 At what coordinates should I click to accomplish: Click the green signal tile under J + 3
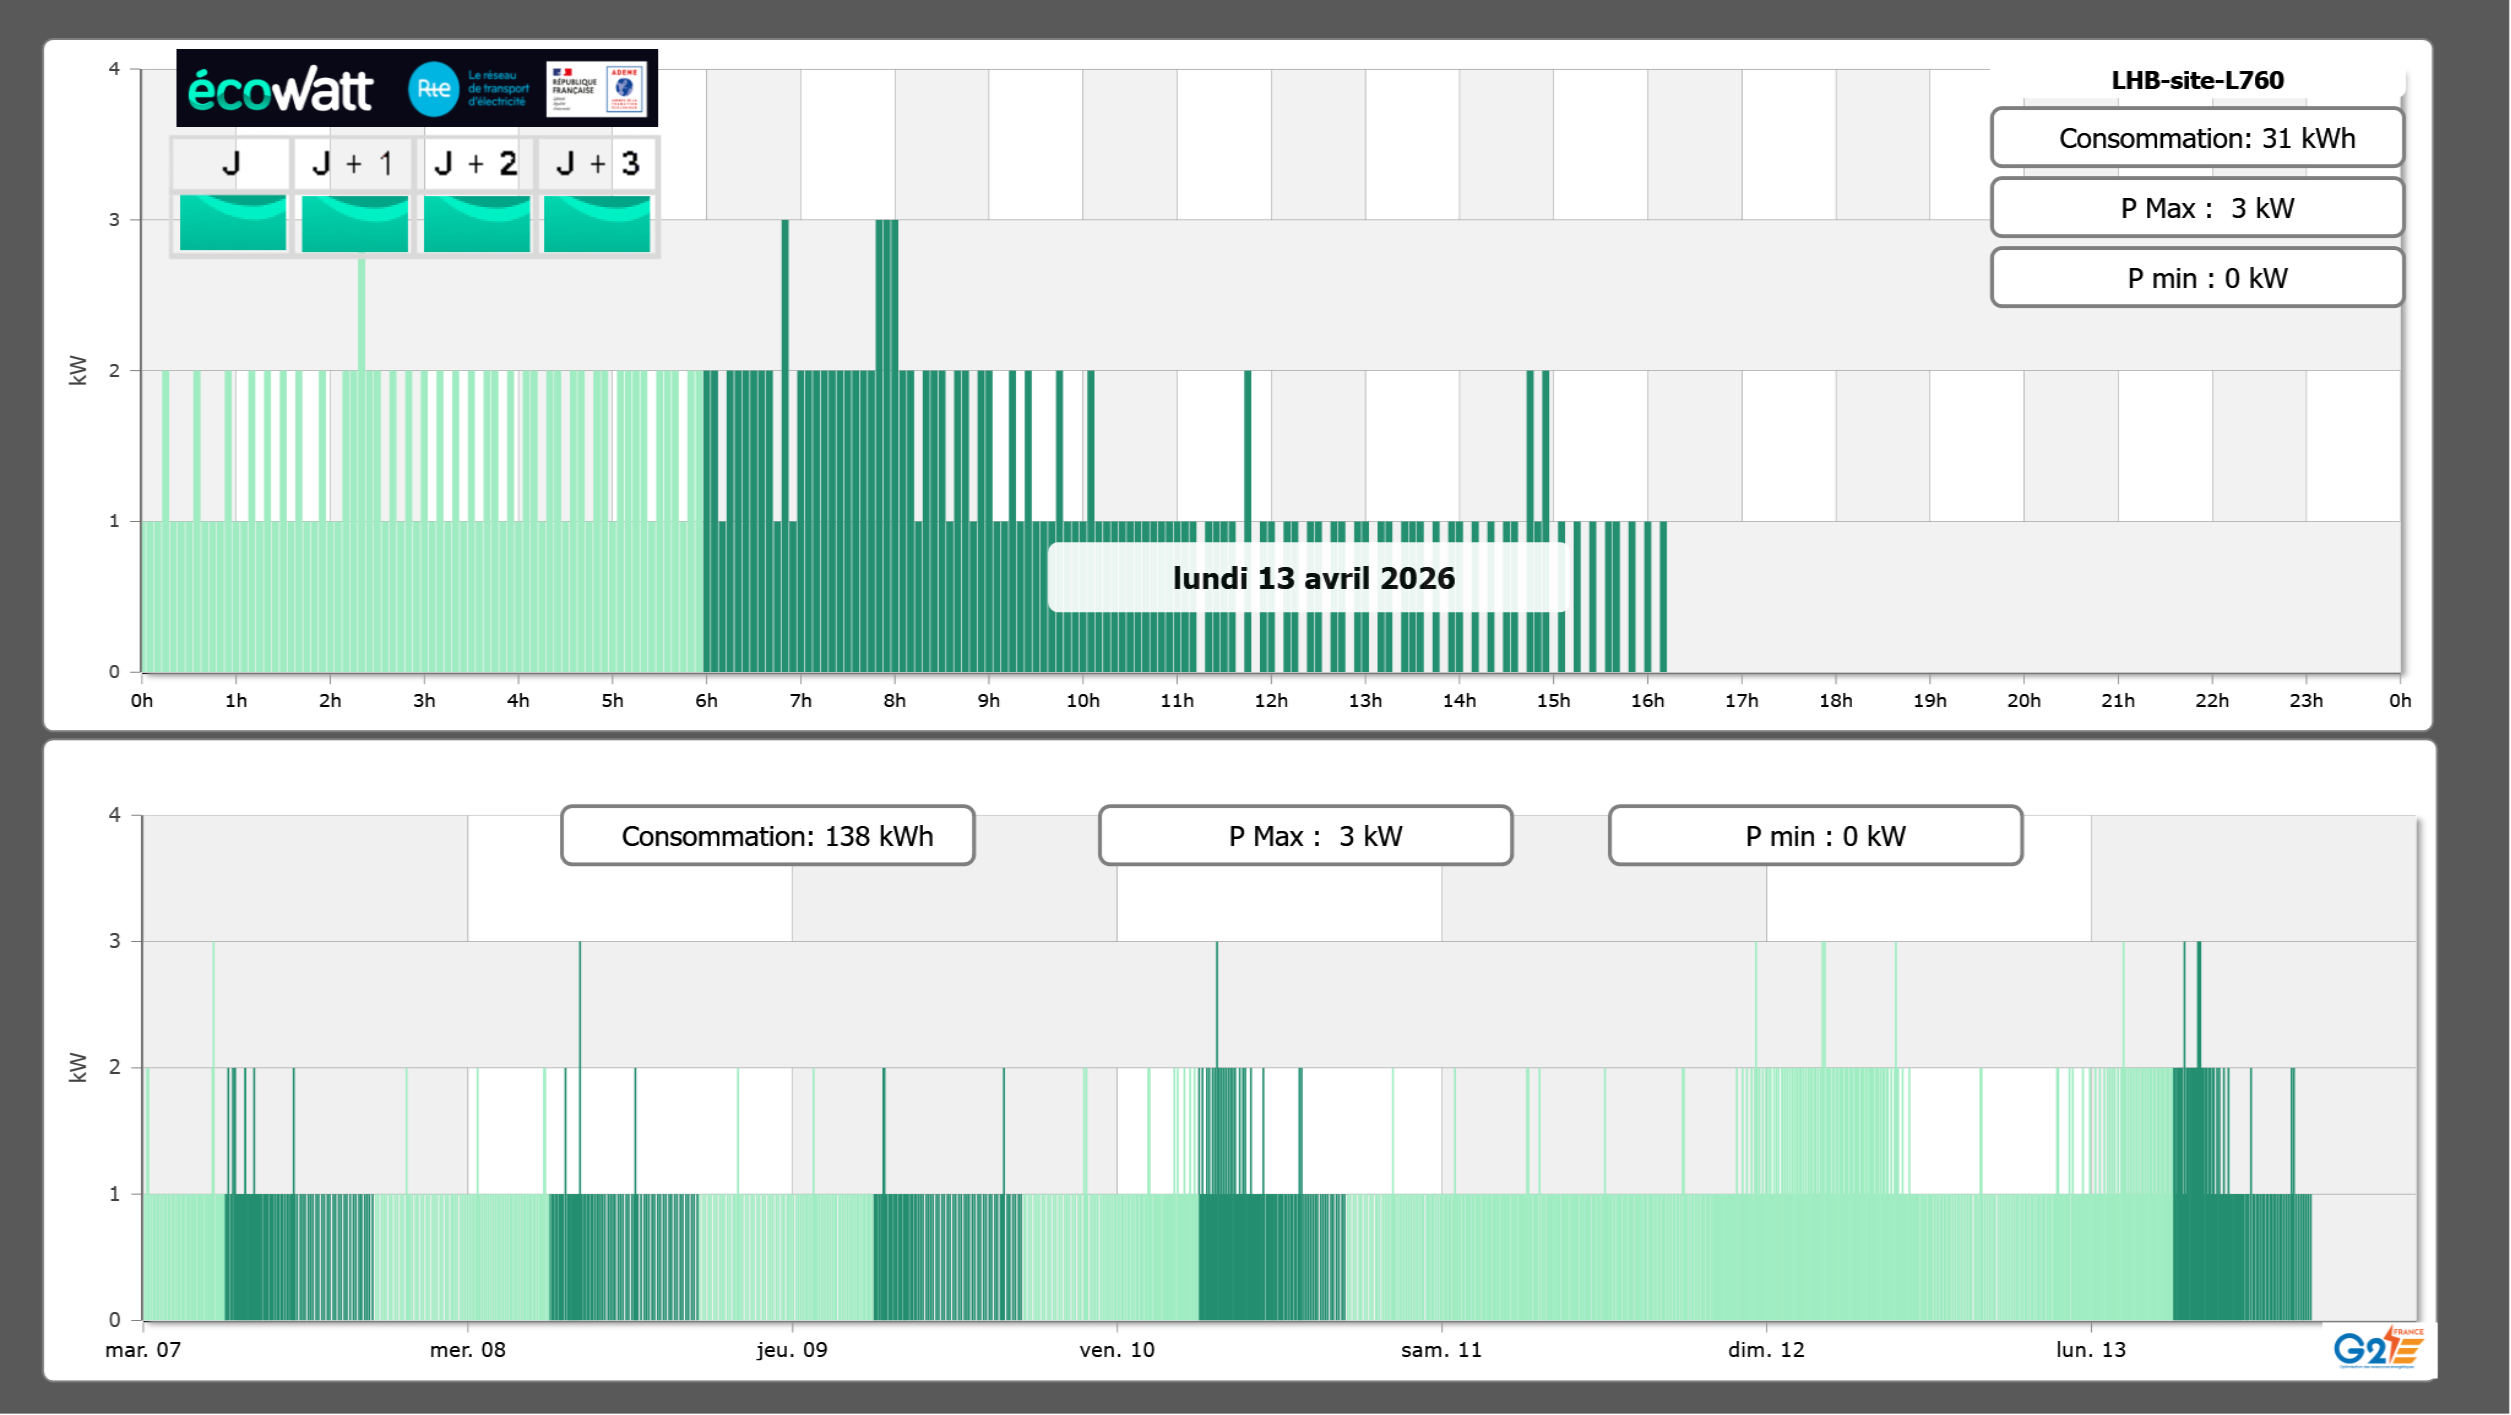click(597, 223)
